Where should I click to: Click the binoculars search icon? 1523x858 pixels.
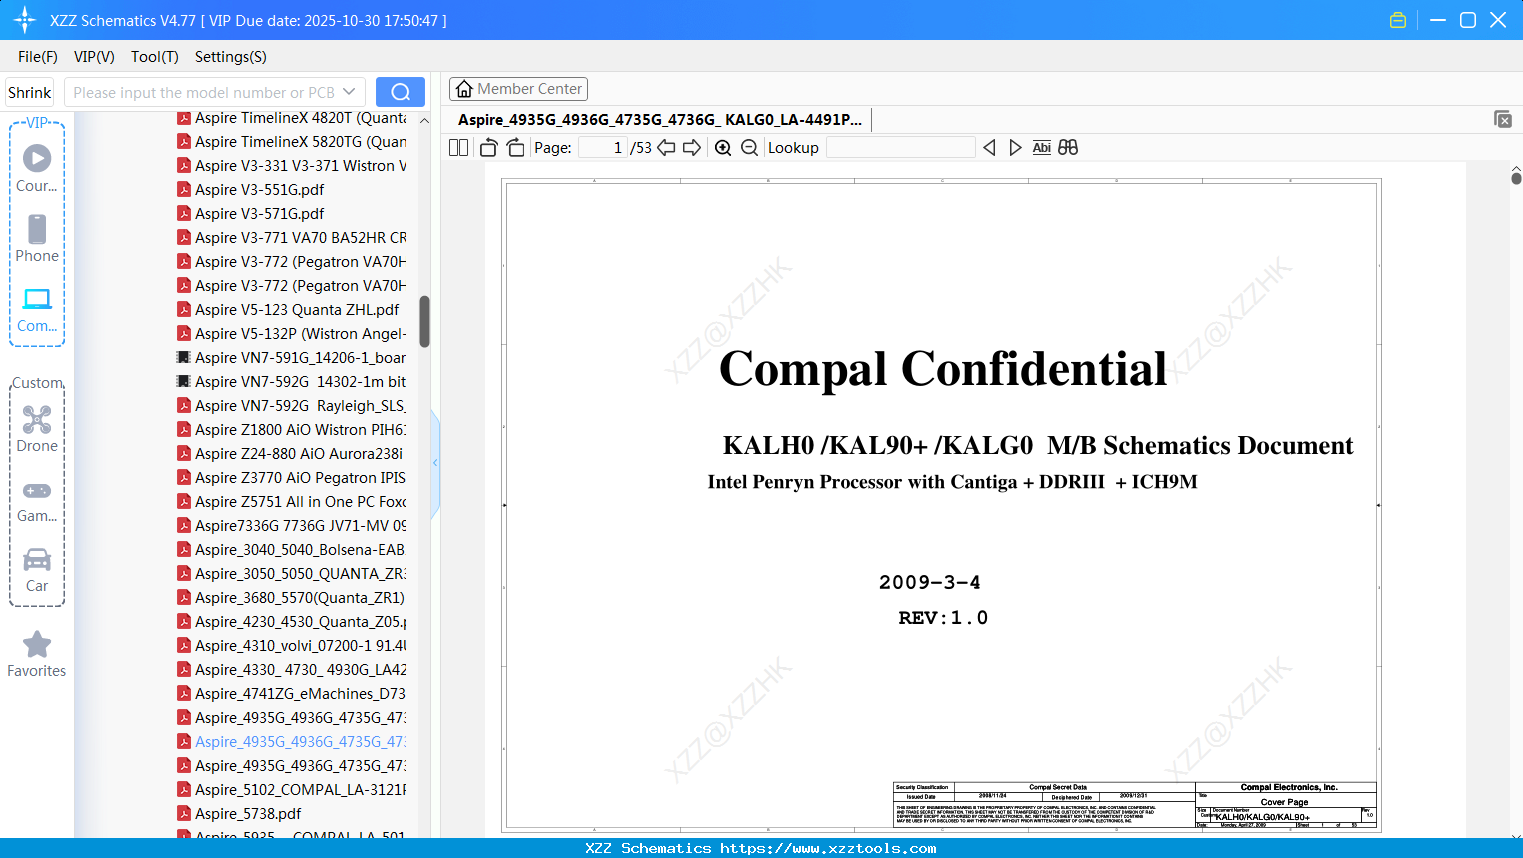(x=1068, y=148)
